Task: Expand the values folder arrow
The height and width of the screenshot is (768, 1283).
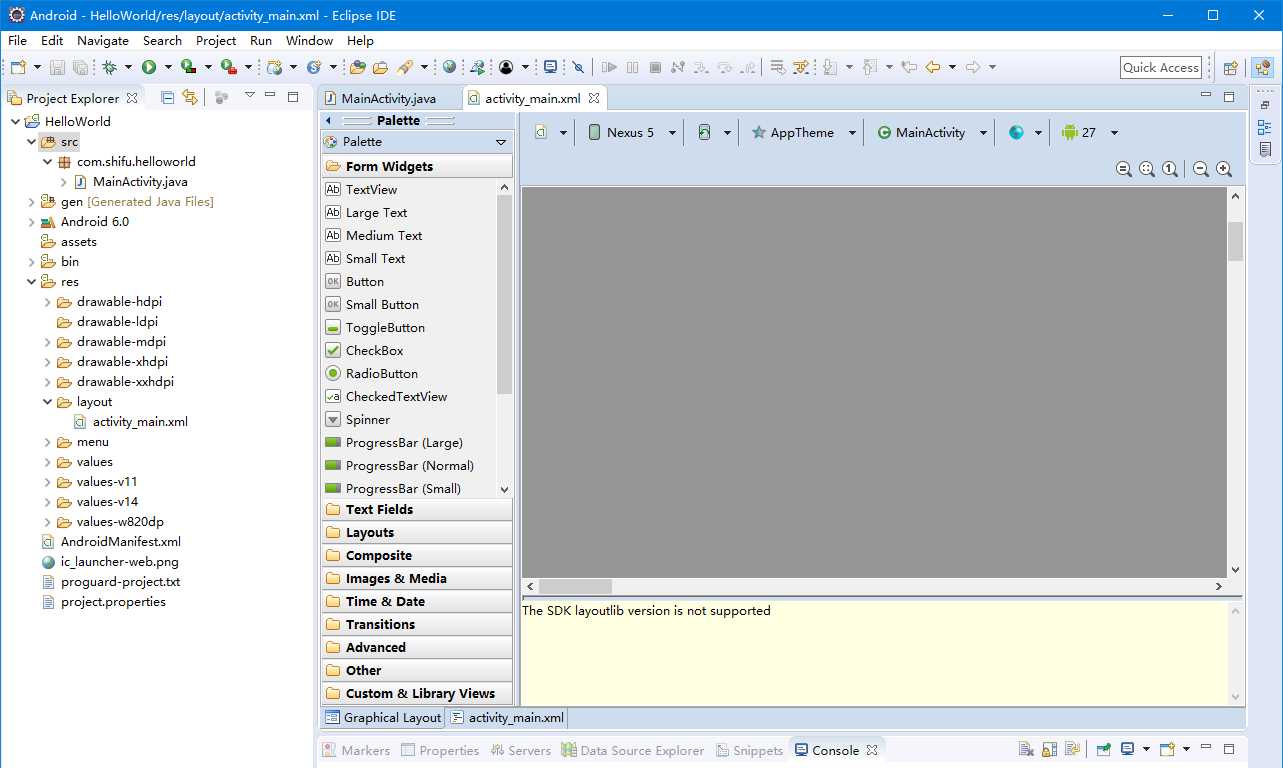Action: pos(48,462)
